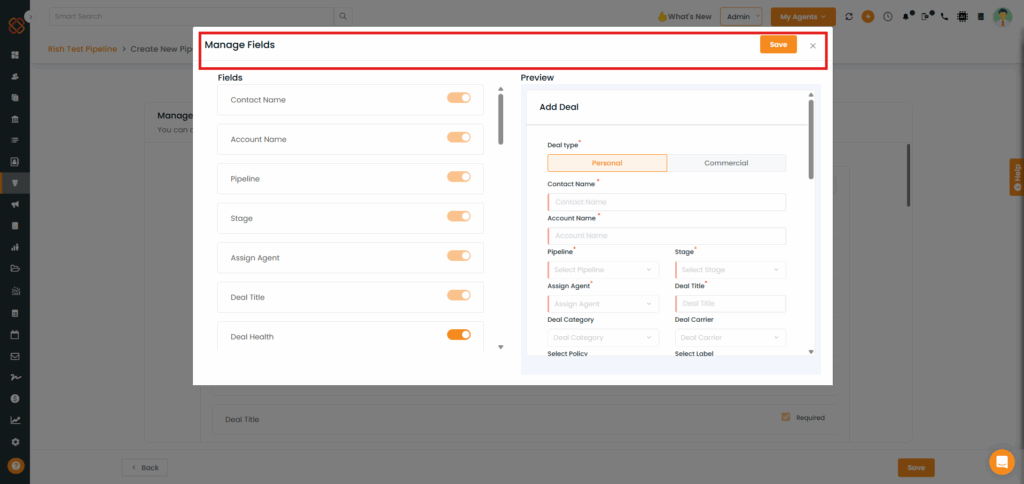Open the Assign Agent dropdown in preview
This screenshot has width=1024, height=484.
pyautogui.click(x=603, y=304)
